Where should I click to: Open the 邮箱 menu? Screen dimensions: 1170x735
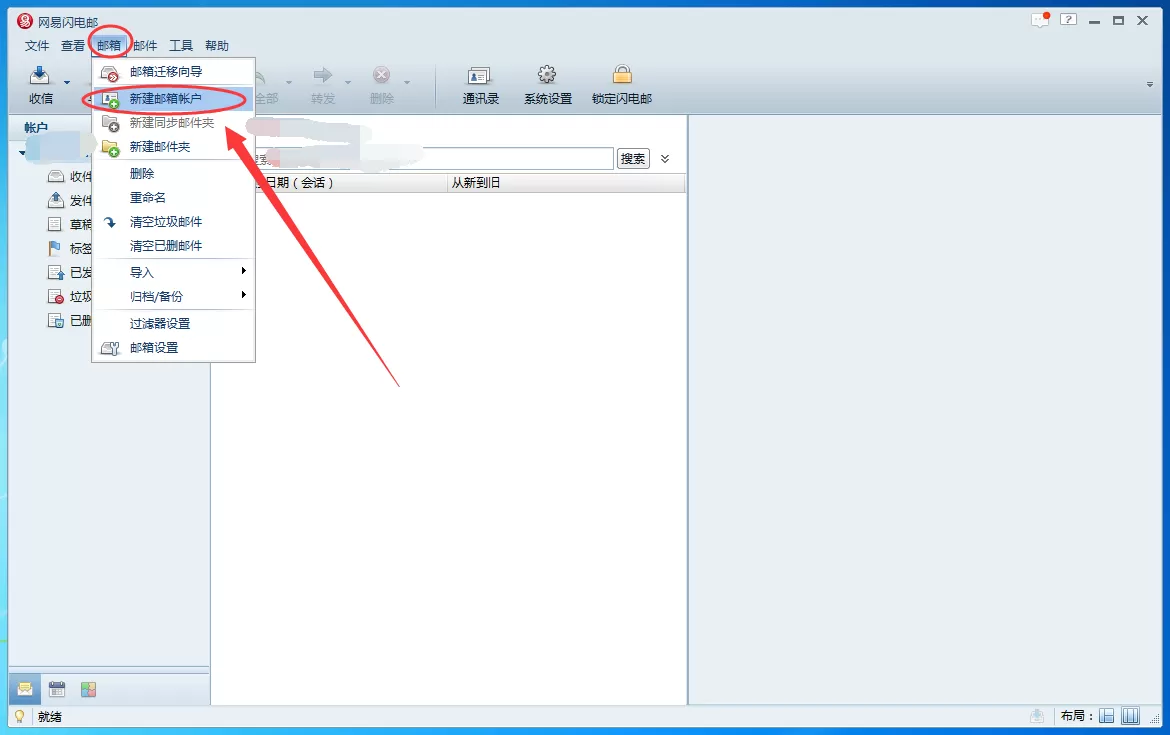coord(109,46)
